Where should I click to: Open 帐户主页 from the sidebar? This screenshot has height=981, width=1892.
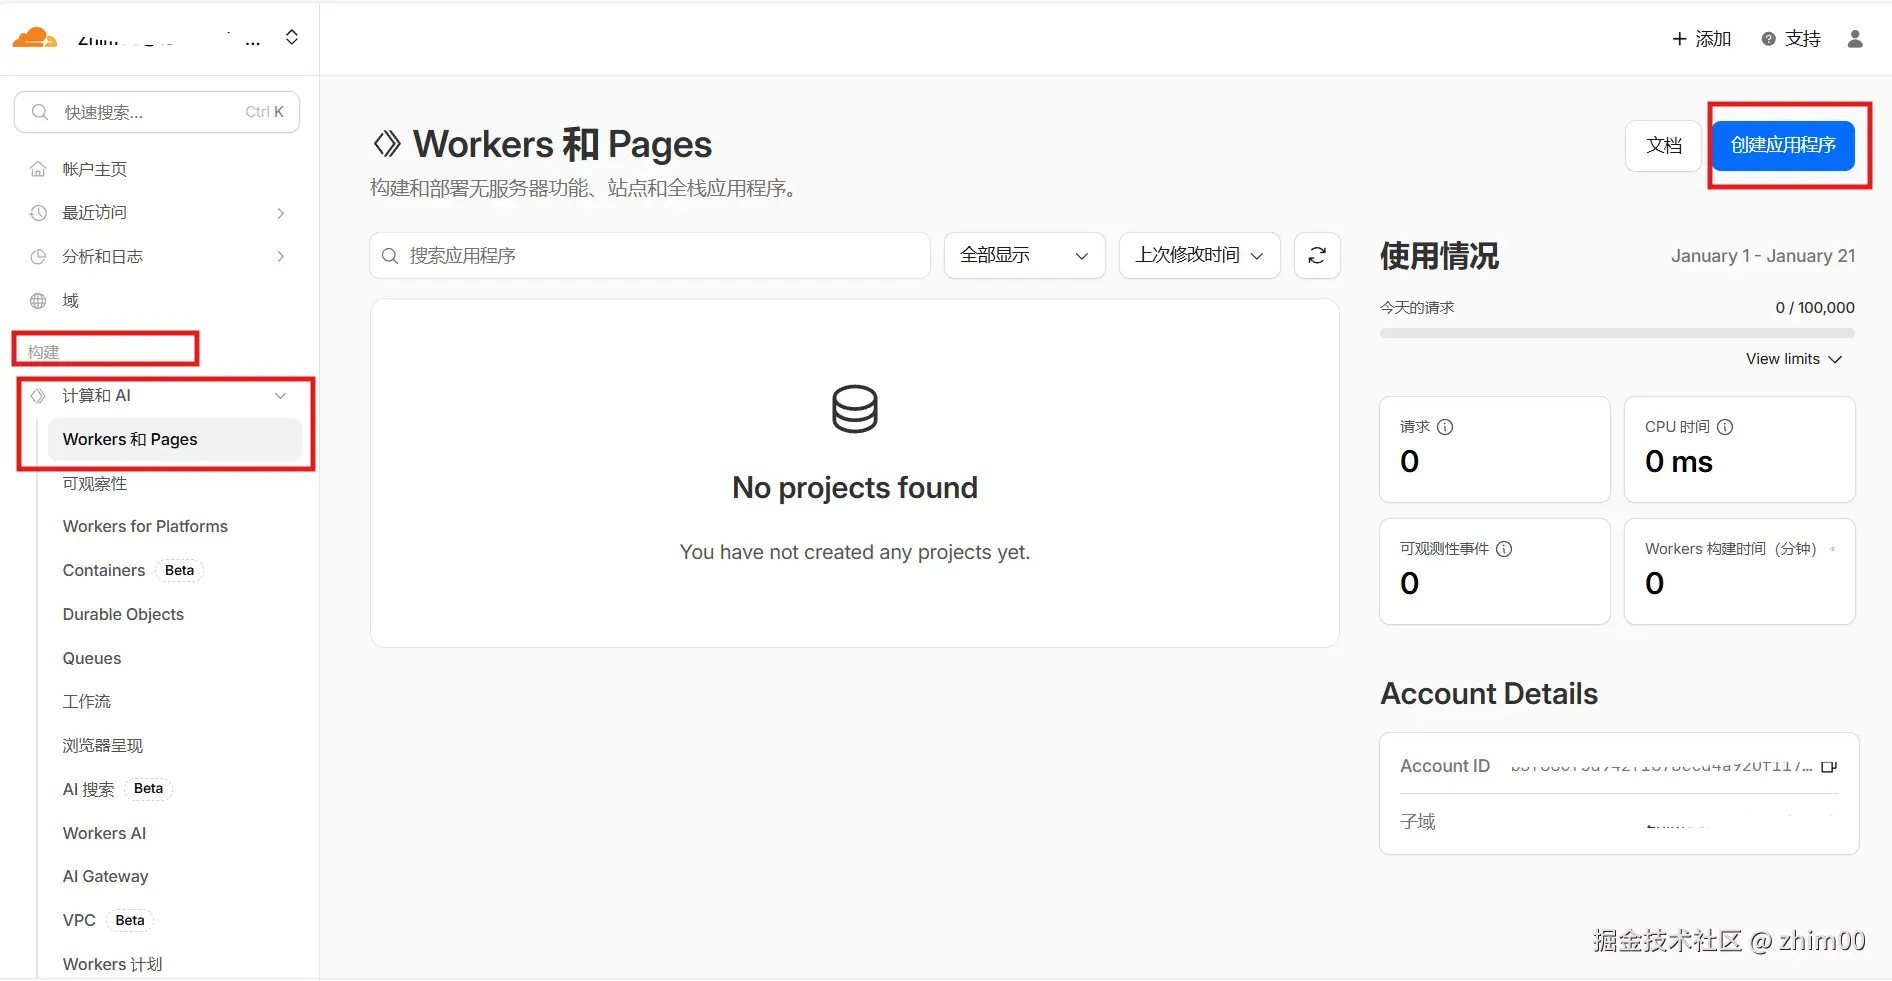pos(94,169)
